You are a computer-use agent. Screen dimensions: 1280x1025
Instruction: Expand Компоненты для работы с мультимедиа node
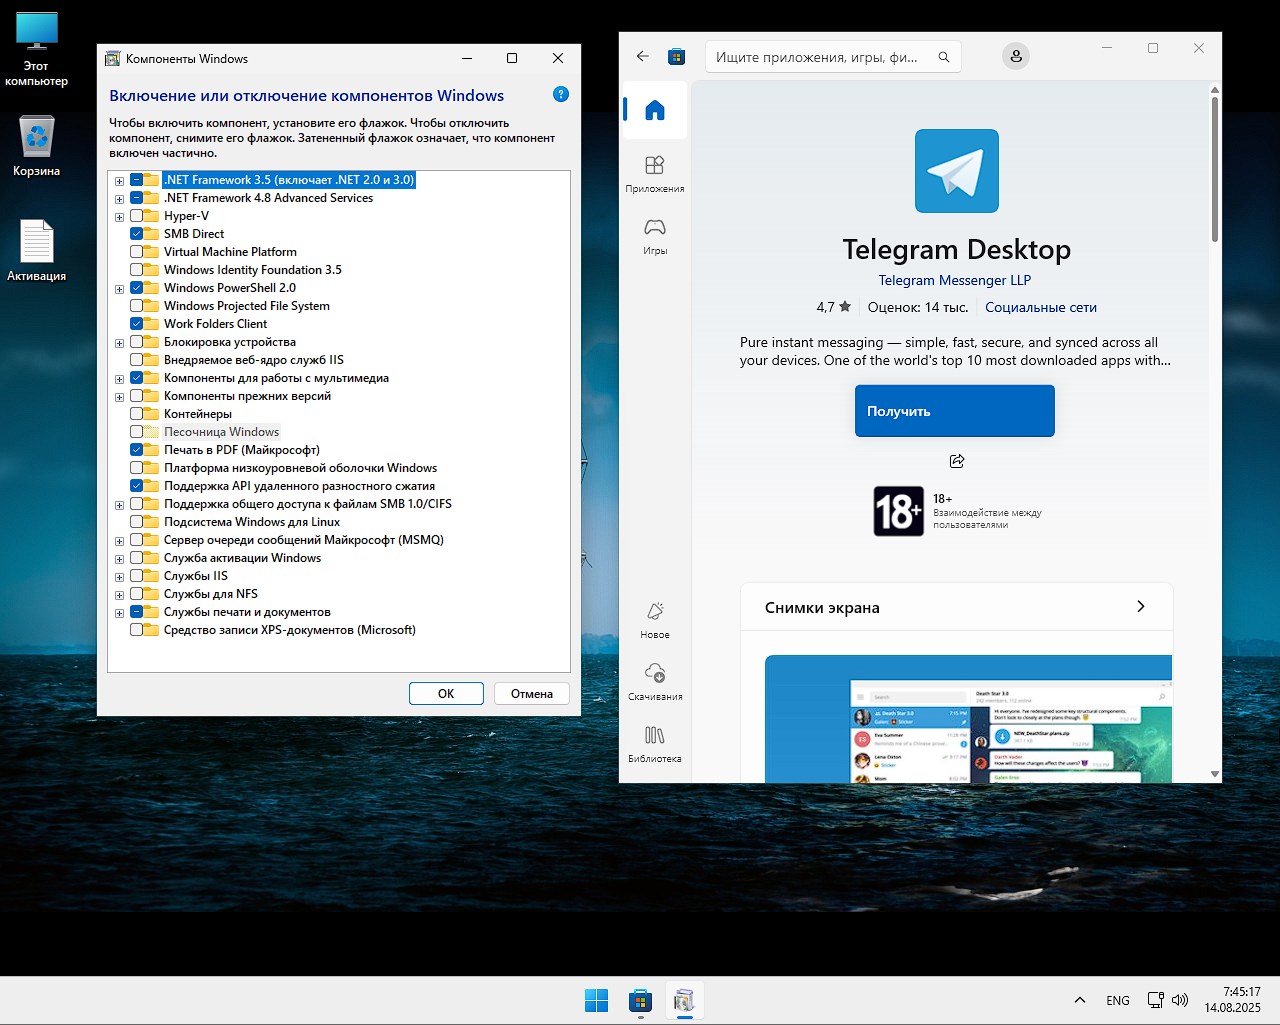[x=120, y=379]
